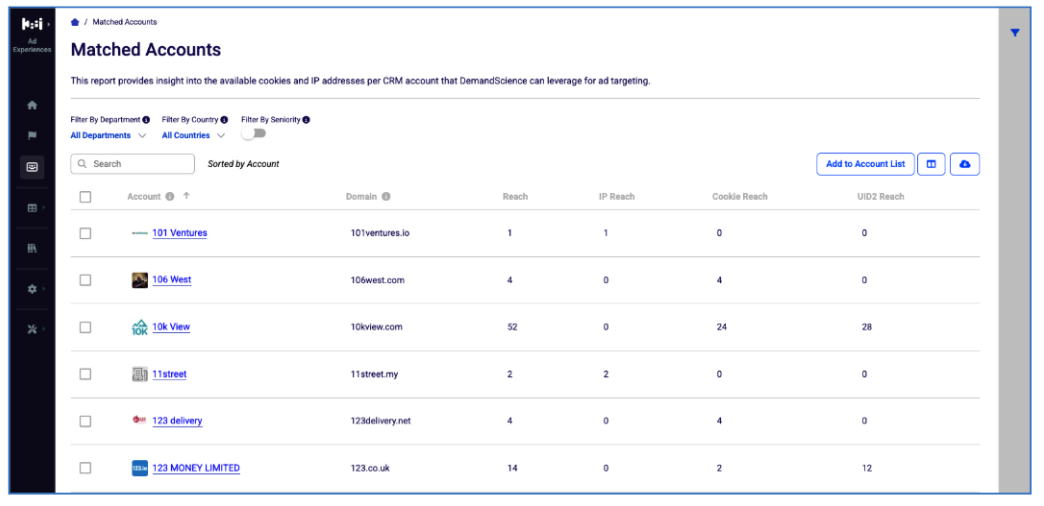Open the All Countries dropdown
Screen dimensions: 1044x506
193,135
